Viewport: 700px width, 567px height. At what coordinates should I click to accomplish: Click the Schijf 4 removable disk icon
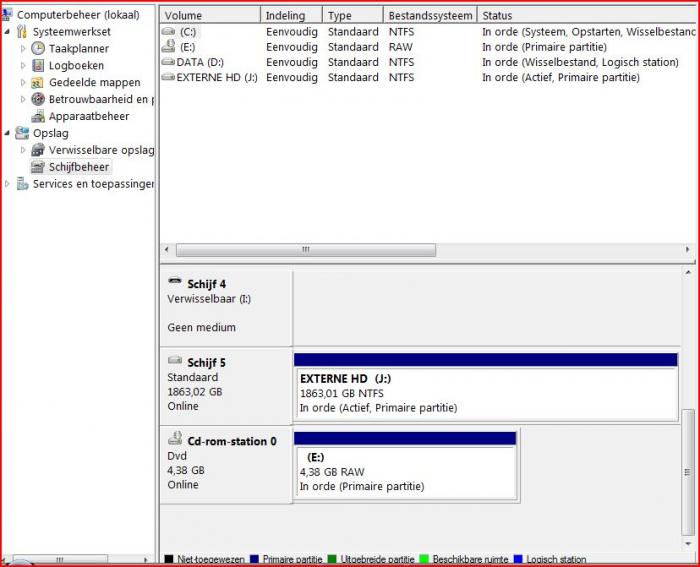tap(175, 281)
